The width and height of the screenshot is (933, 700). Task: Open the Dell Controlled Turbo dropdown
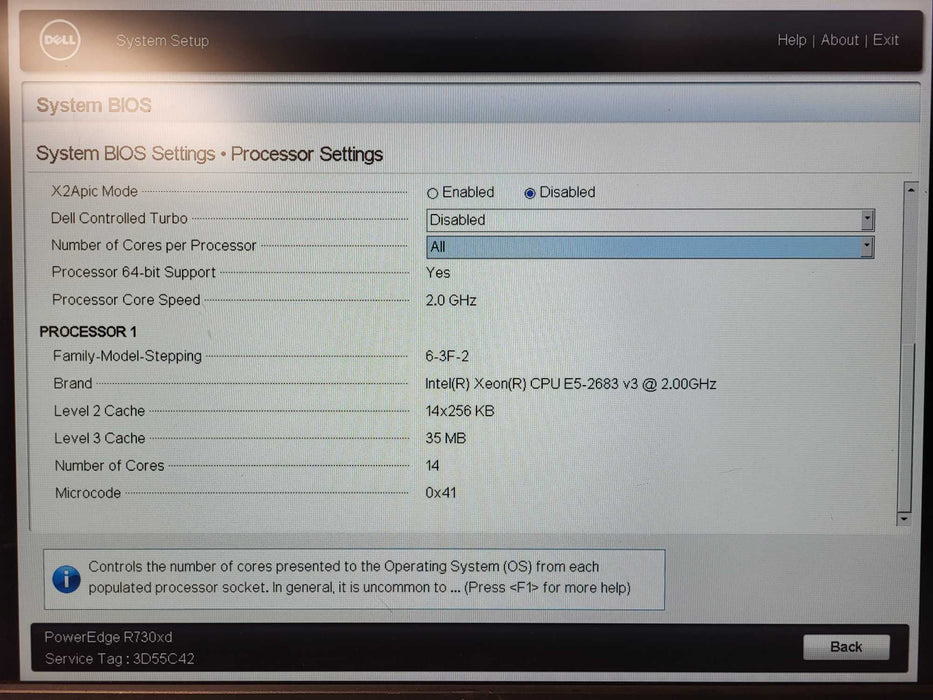tap(650, 220)
